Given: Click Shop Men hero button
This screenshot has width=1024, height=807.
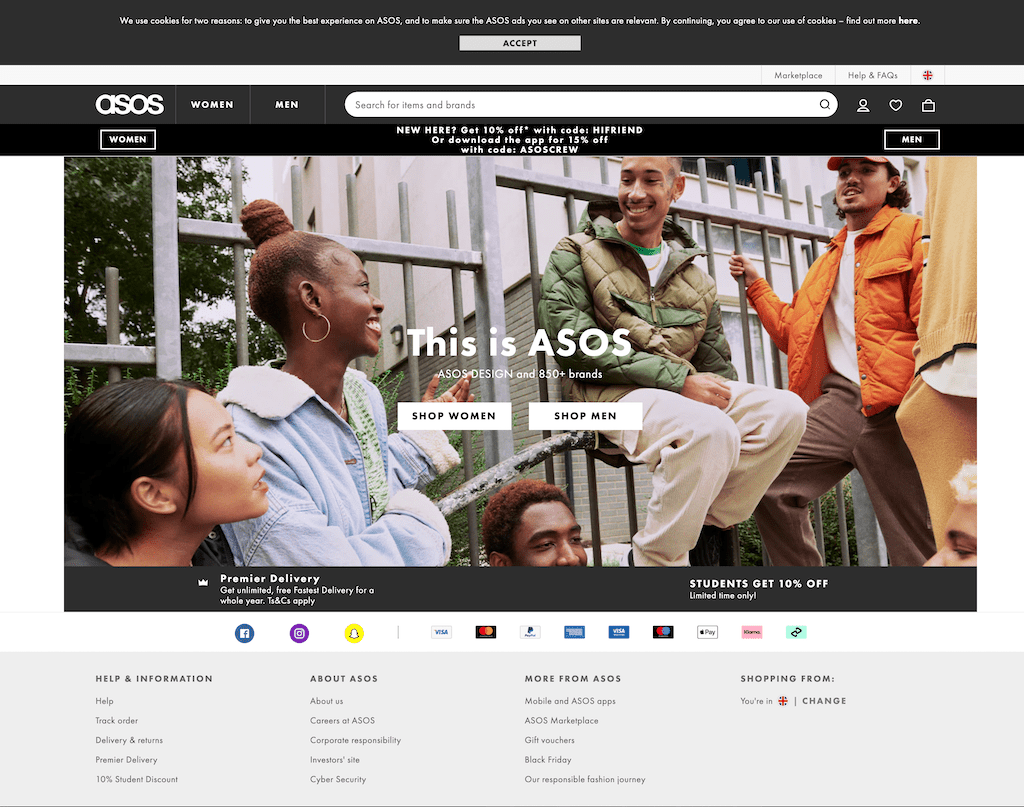Looking at the screenshot, I should click(x=585, y=416).
